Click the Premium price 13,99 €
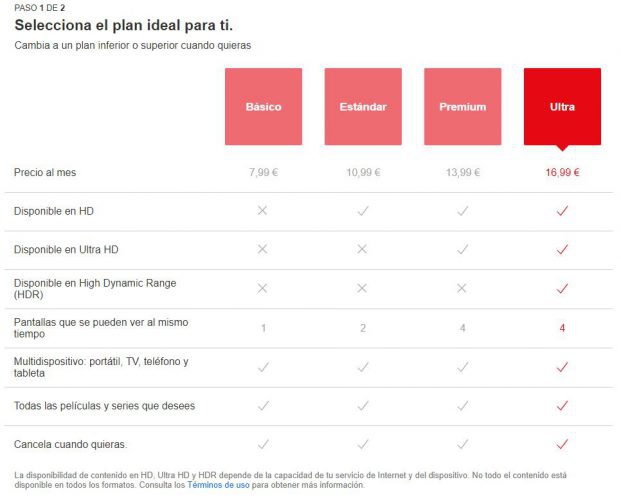The width and height of the screenshot is (621, 500). pyautogui.click(x=462, y=173)
